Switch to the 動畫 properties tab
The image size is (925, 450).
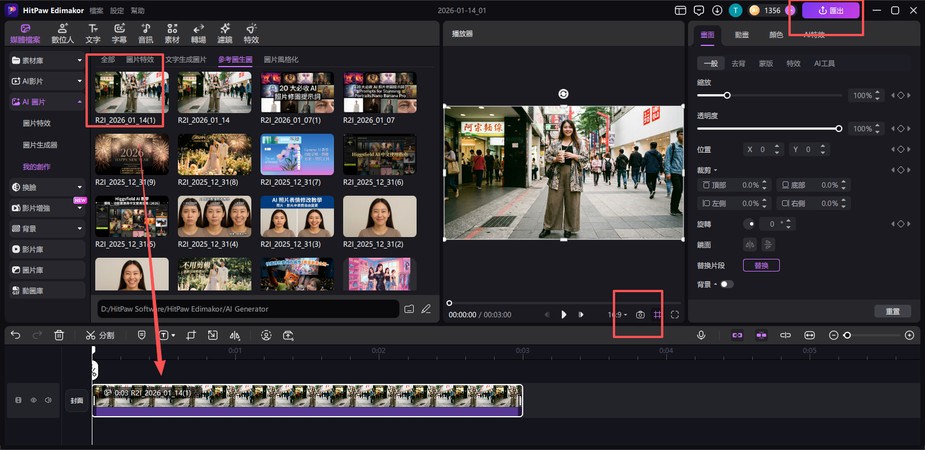742,34
